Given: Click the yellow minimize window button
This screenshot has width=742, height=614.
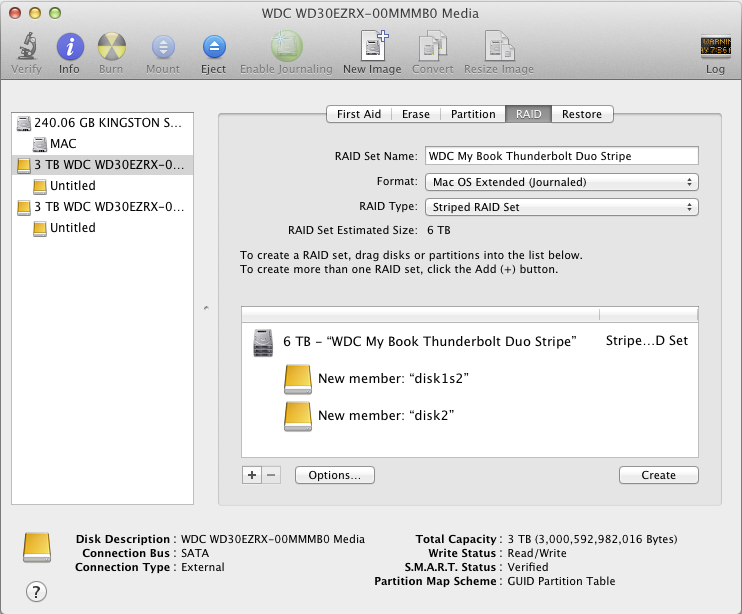Looking at the screenshot, I should 35,13.
